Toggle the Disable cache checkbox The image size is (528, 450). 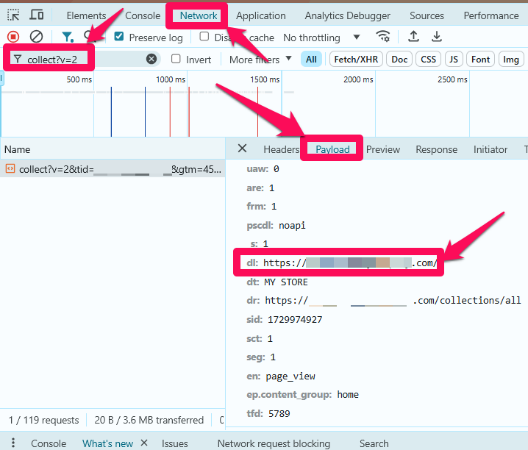point(204,36)
